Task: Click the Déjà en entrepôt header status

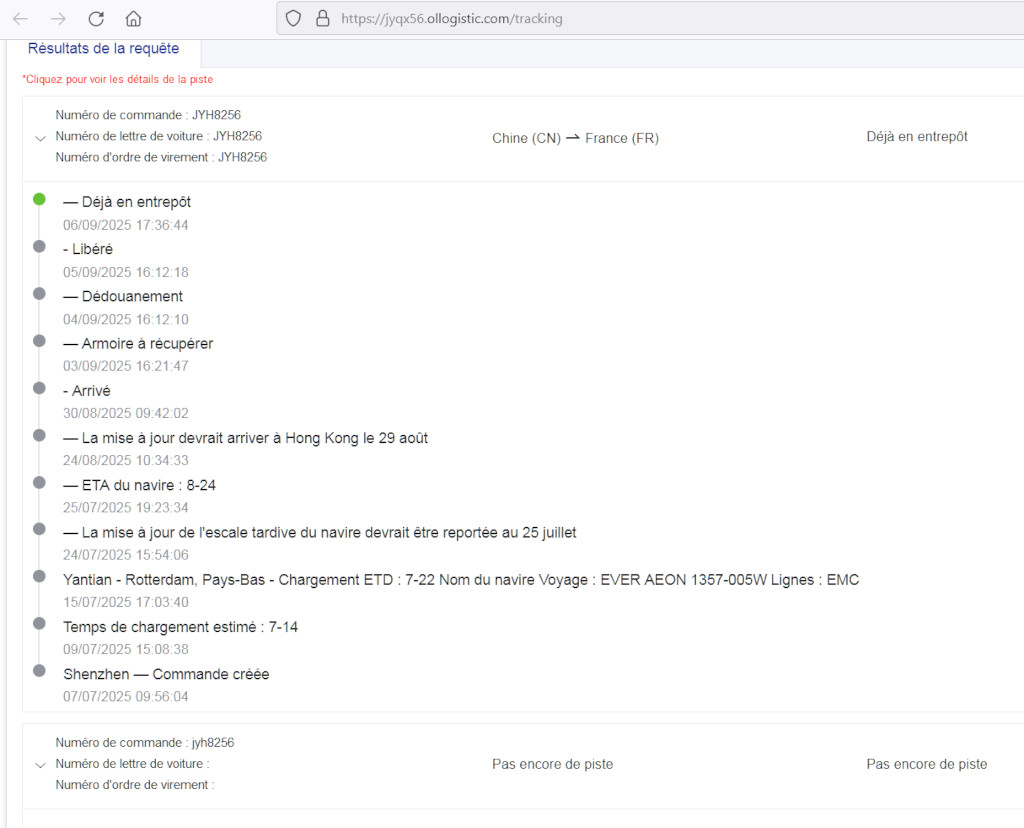Action: [916, 137]
